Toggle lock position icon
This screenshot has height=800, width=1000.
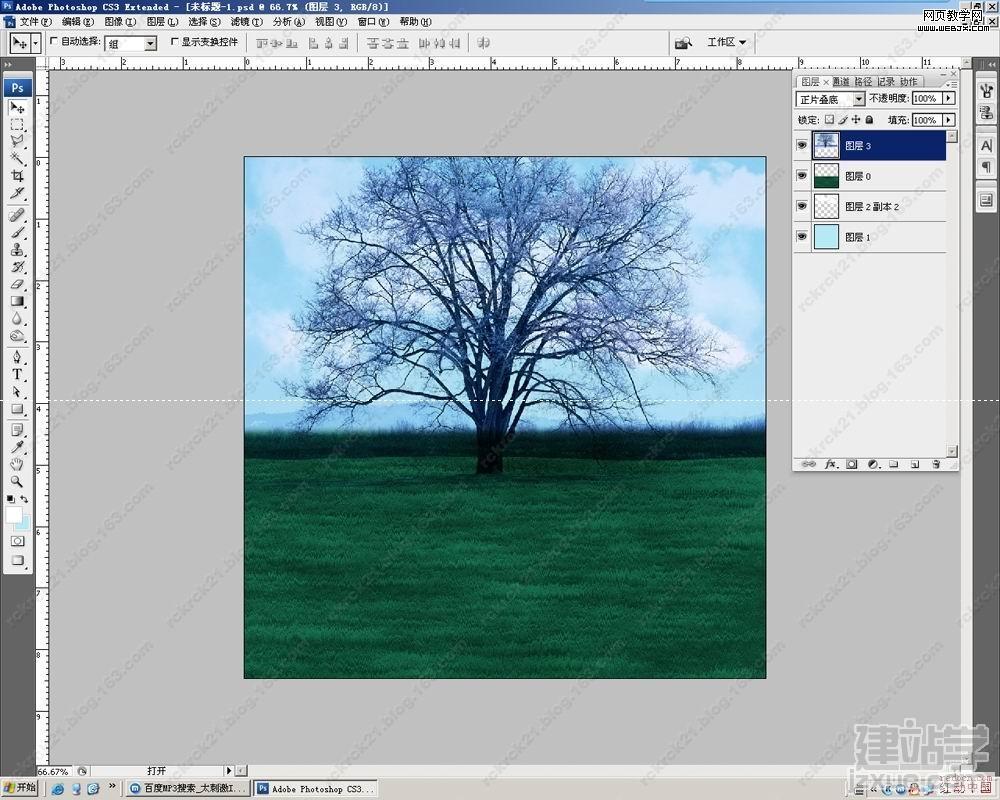856,119
